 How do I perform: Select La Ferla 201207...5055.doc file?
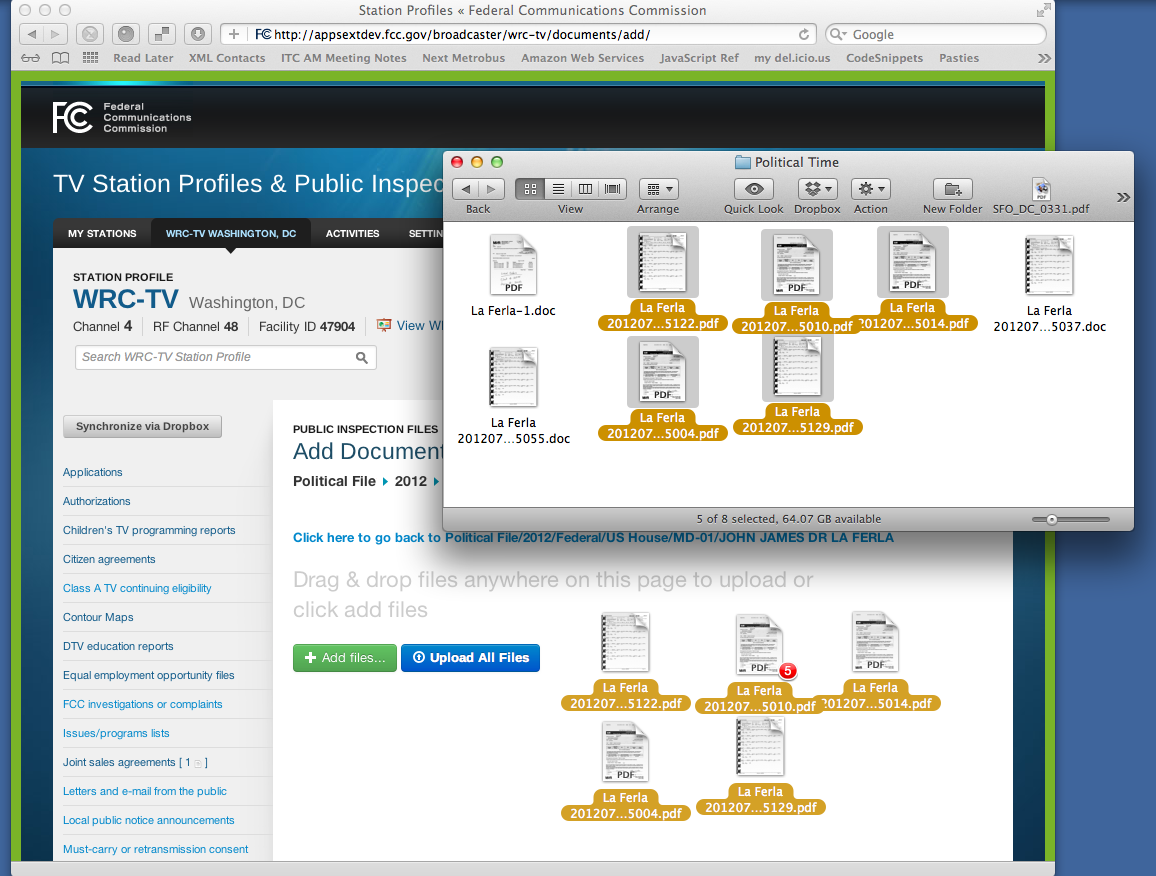pyautogui.click(x=513, y=377)
